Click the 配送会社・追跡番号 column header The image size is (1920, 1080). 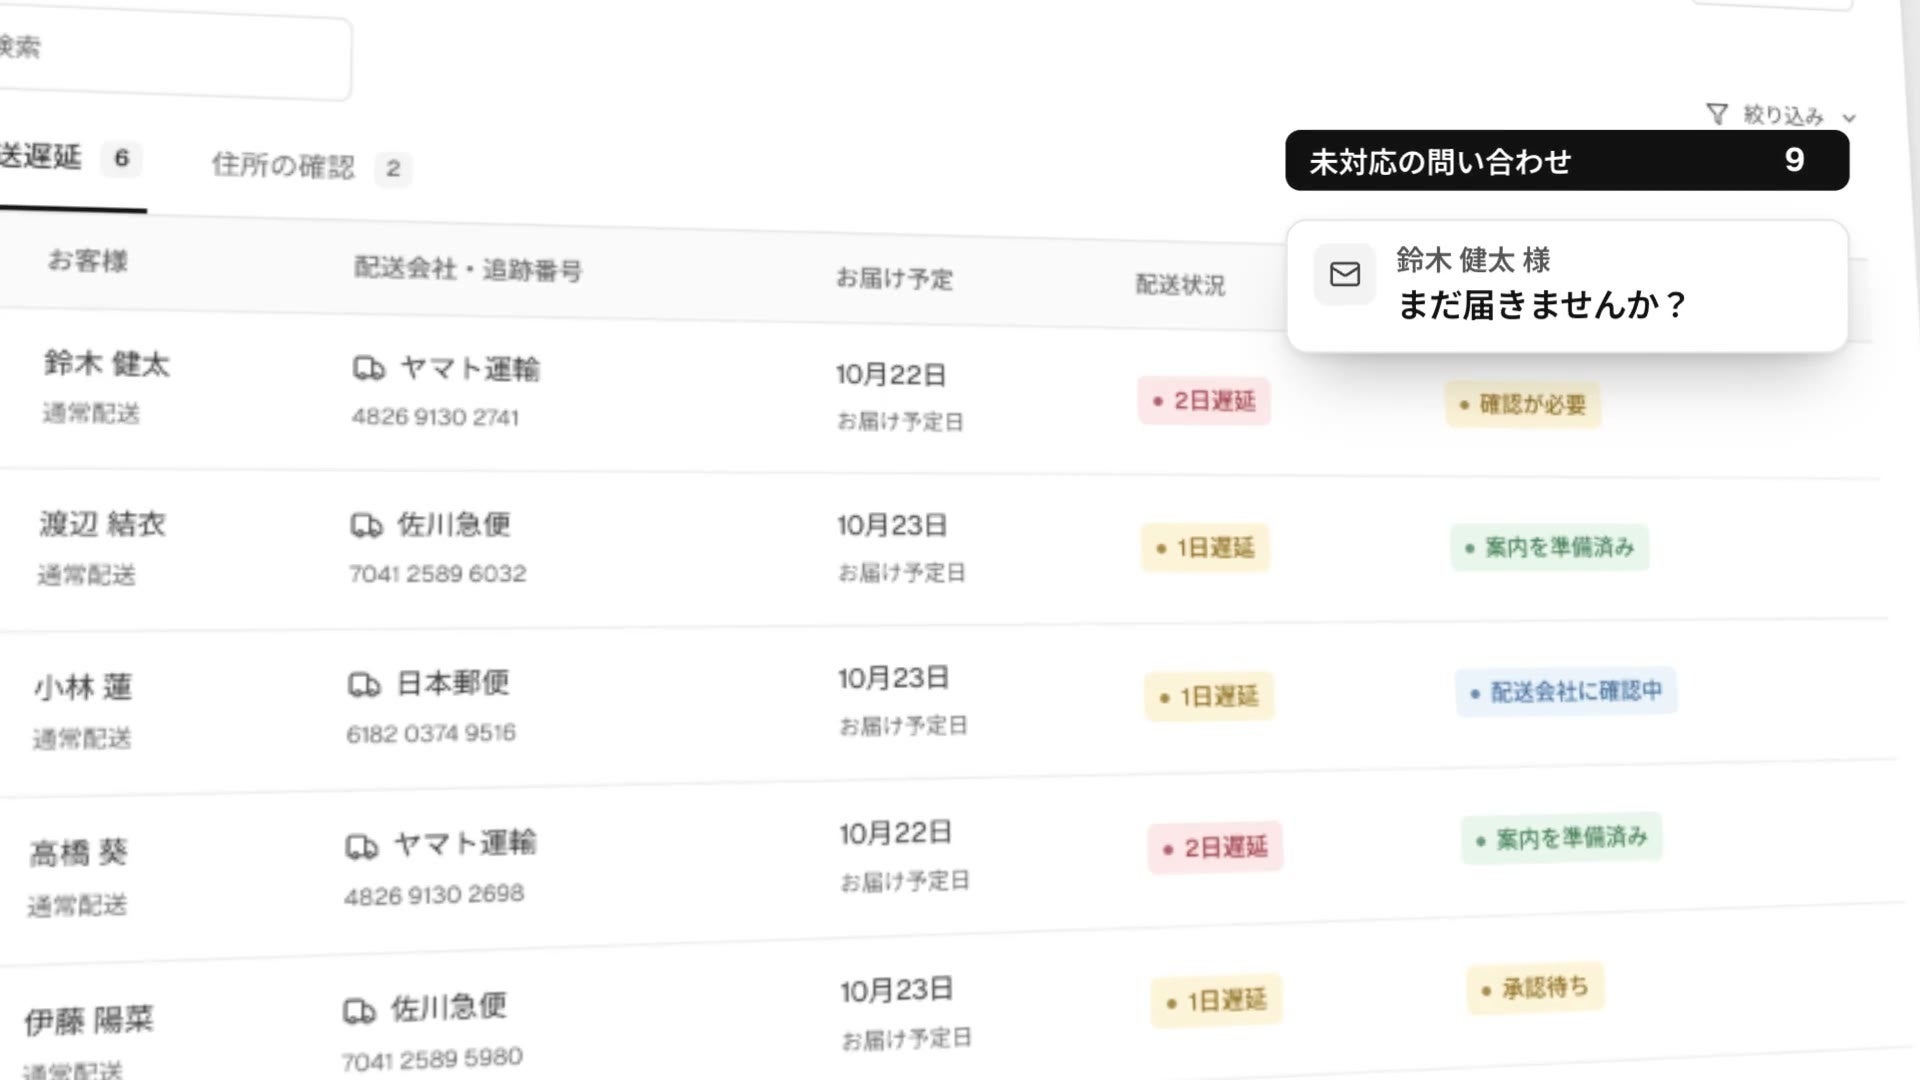[468, 269]
